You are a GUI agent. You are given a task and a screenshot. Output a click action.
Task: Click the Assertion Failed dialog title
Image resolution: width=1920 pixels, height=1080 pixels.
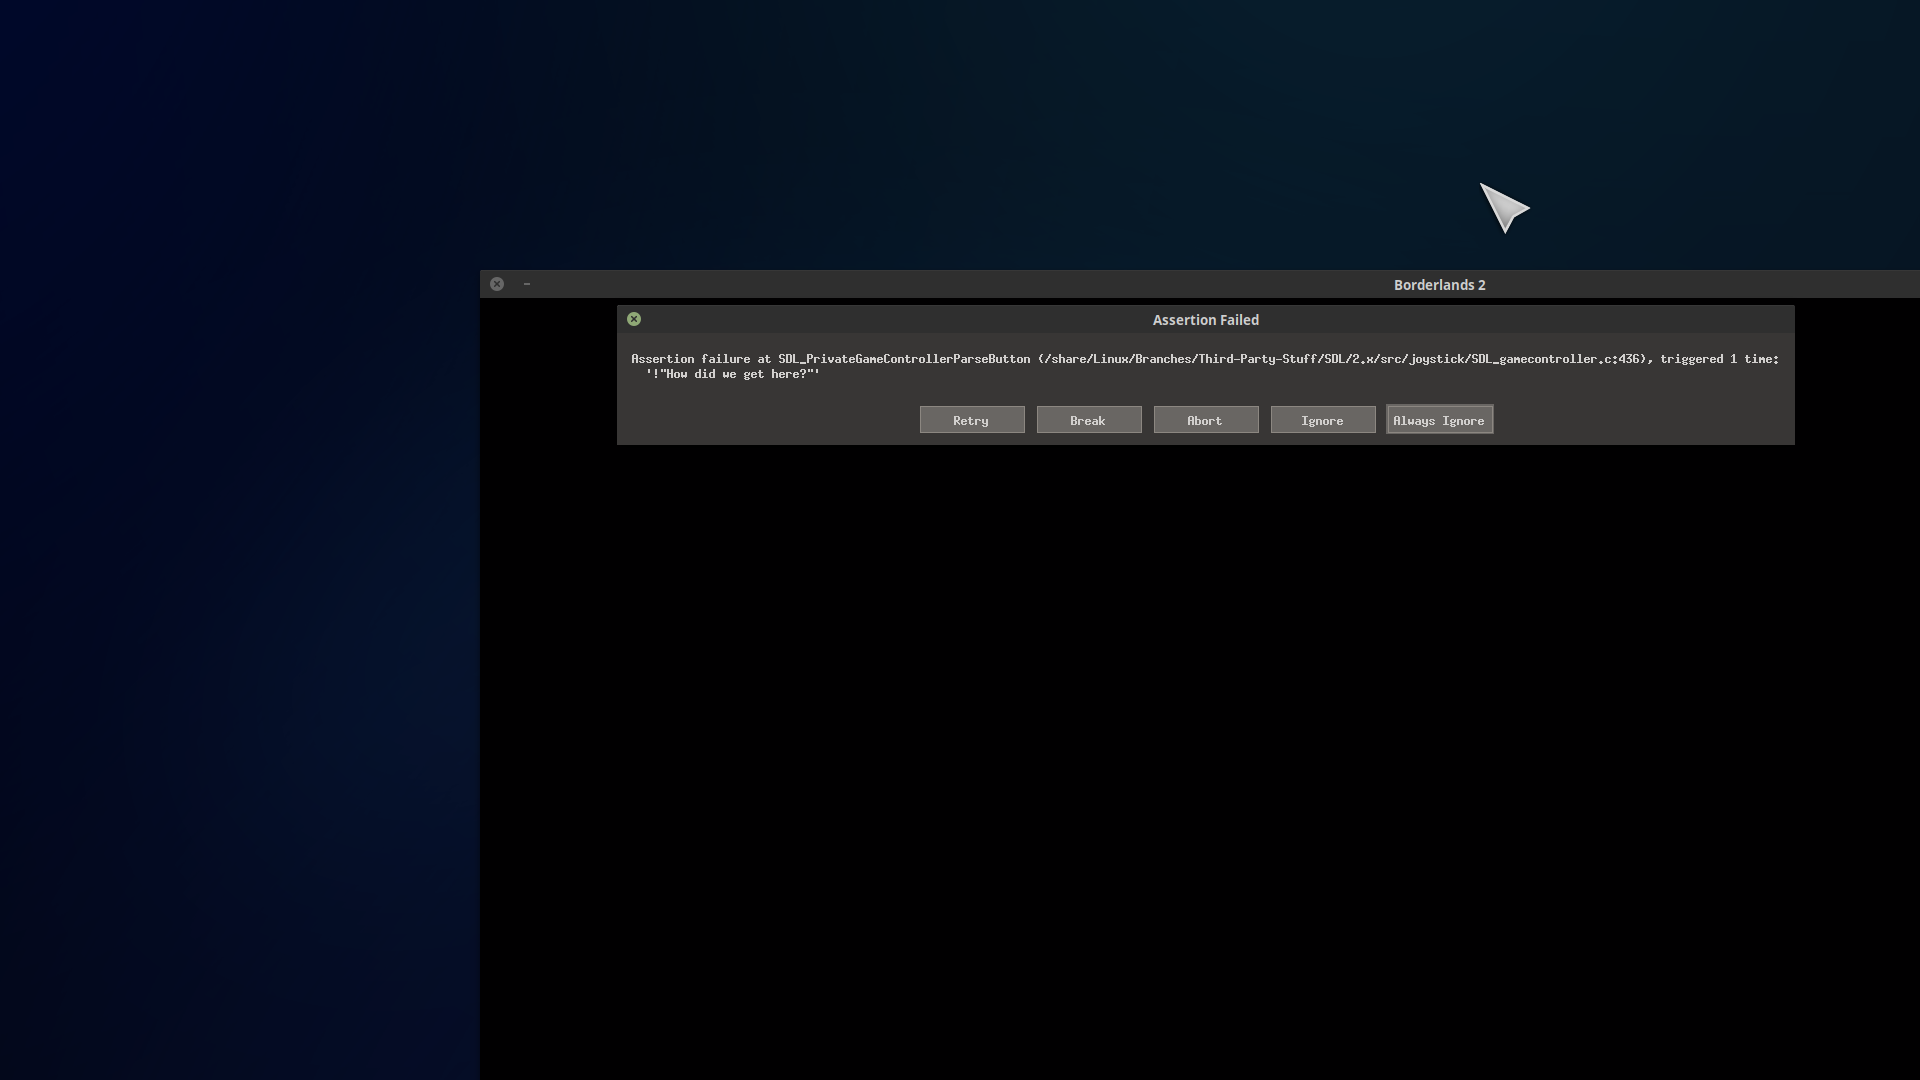1206,320
